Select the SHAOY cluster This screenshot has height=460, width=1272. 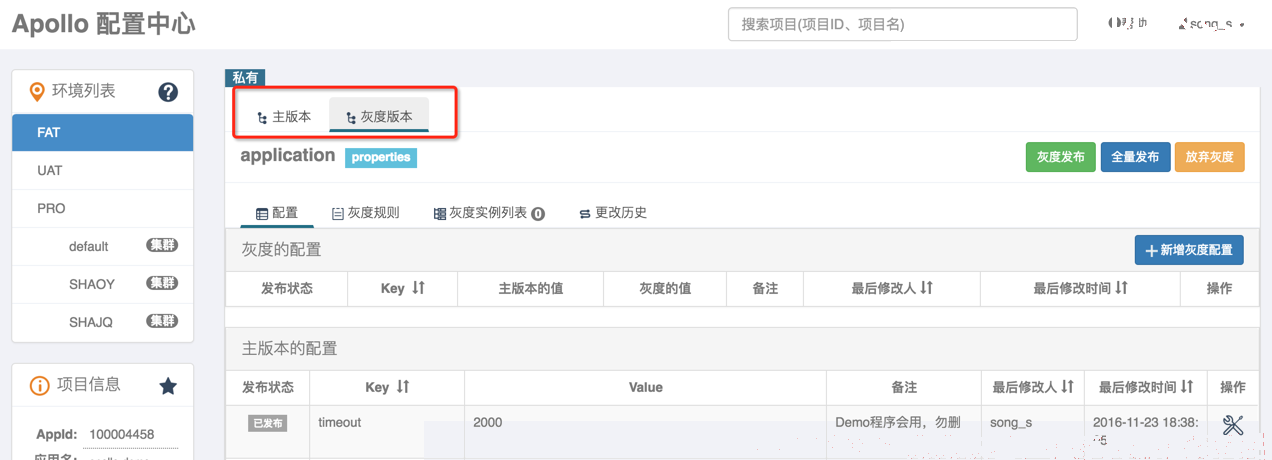click(103, 284)
